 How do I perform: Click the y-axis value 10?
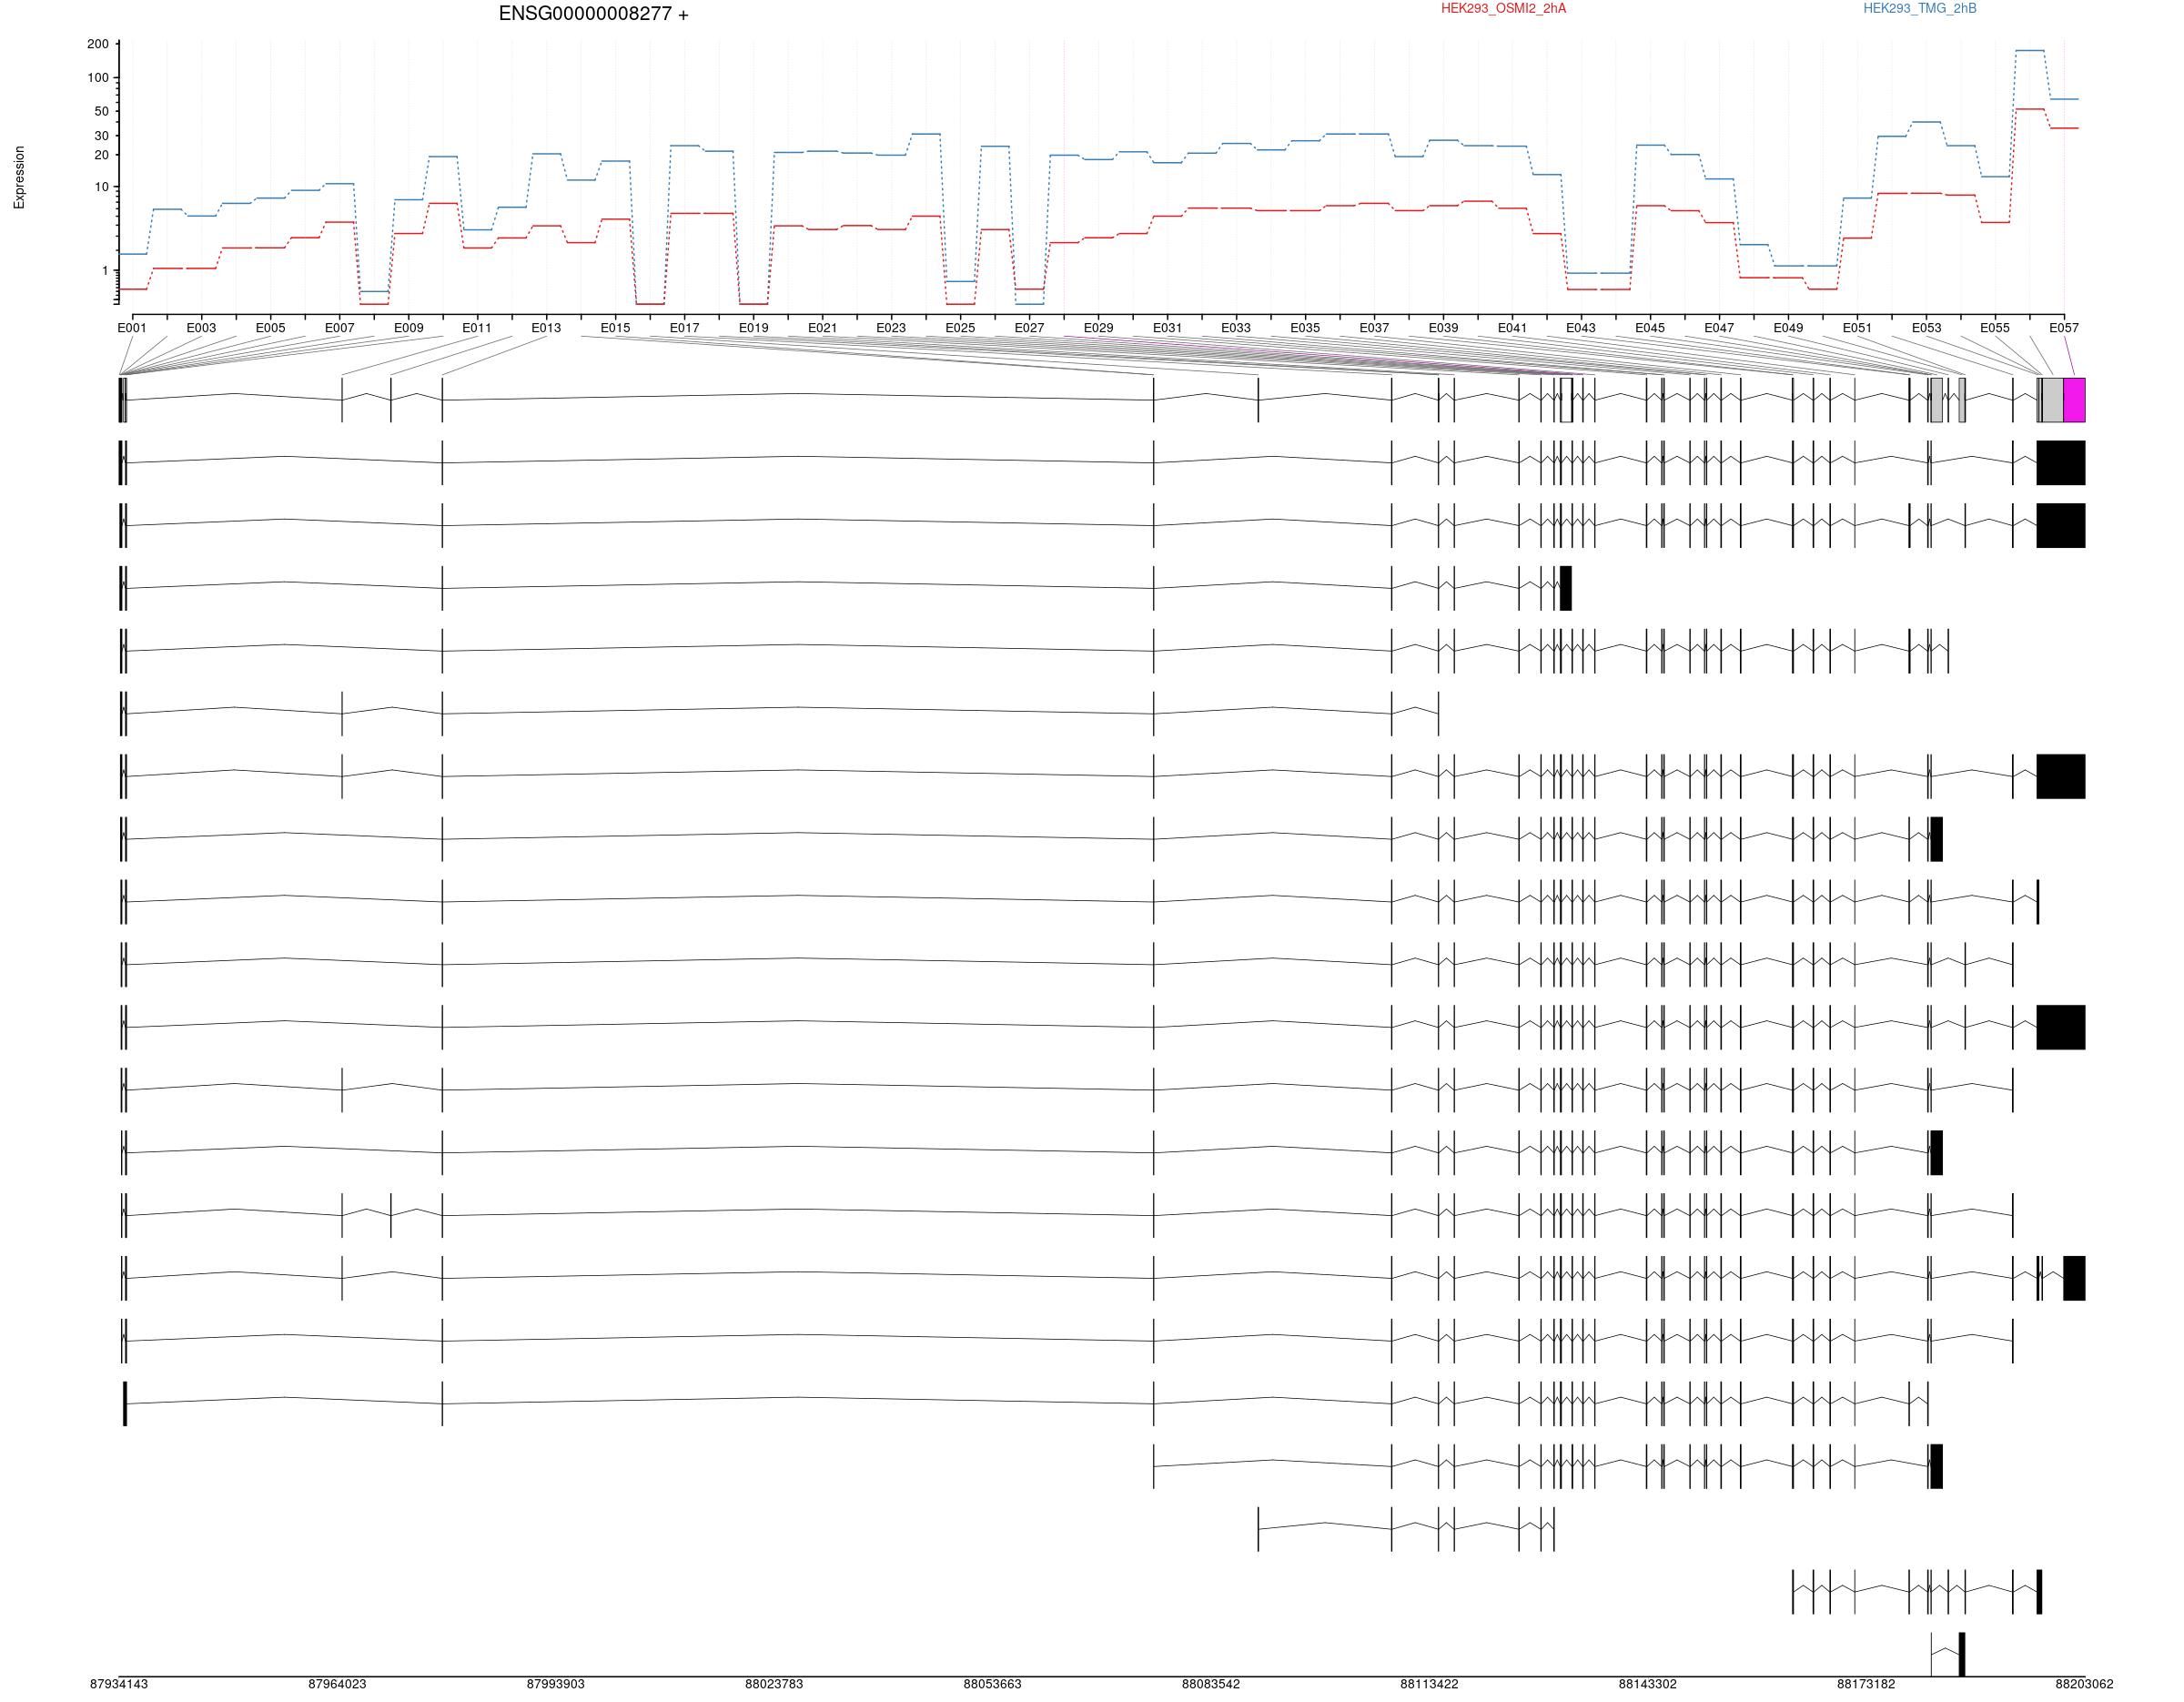point(101,187)
